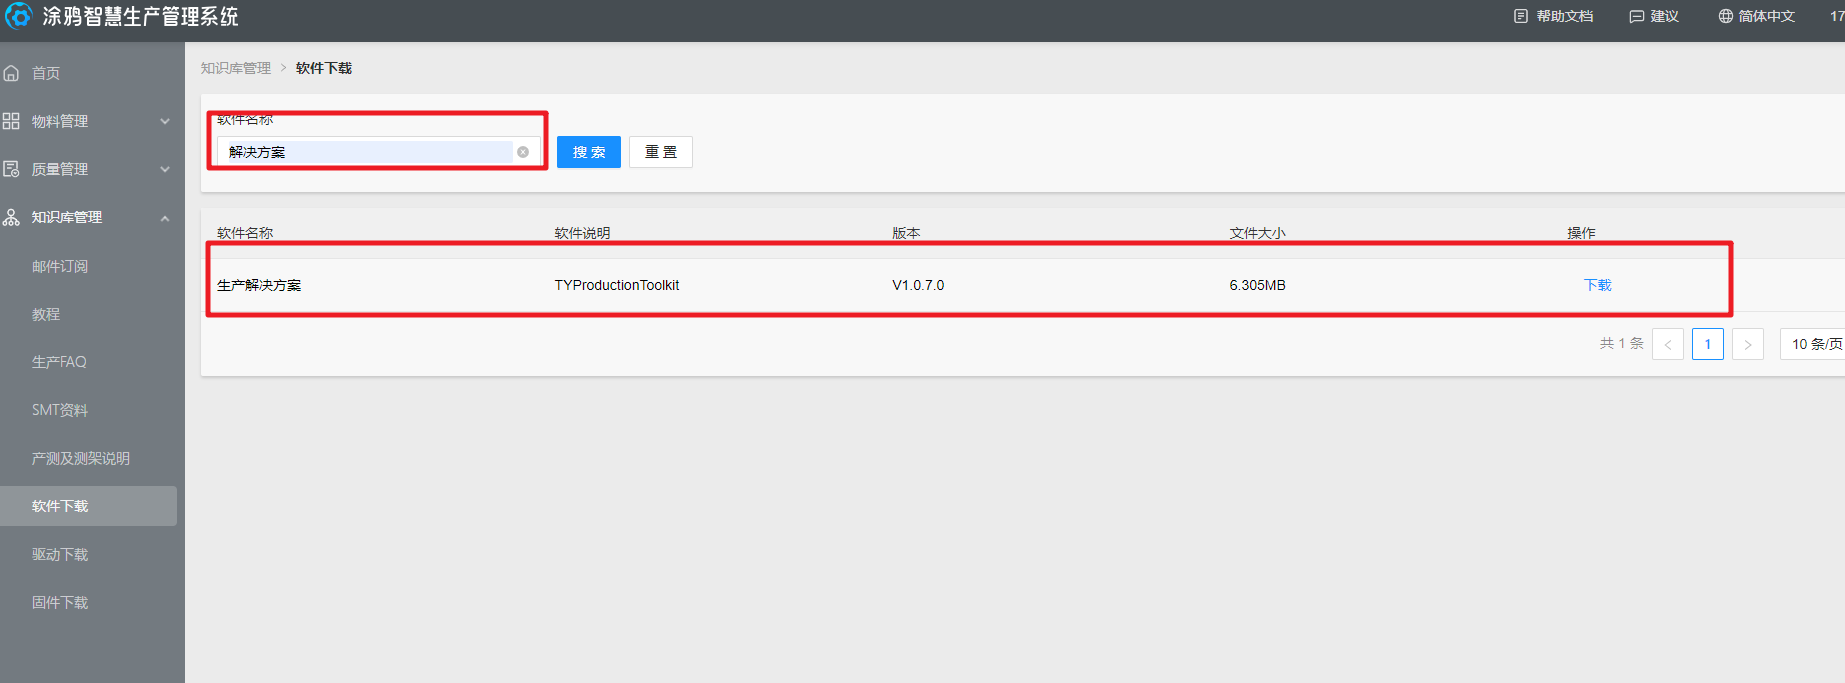Click the quality icon beside 质量管理

[x=11, y=169]
